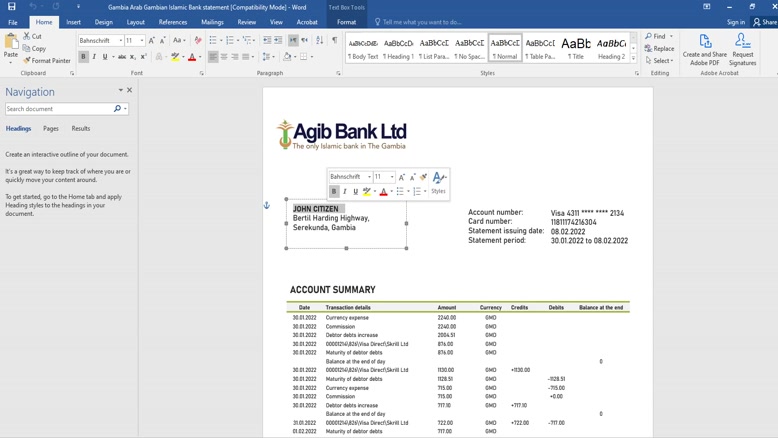This screenshot has height=438, width=778.
Task: Click the Format Painter tool
Action: point(48,61)
